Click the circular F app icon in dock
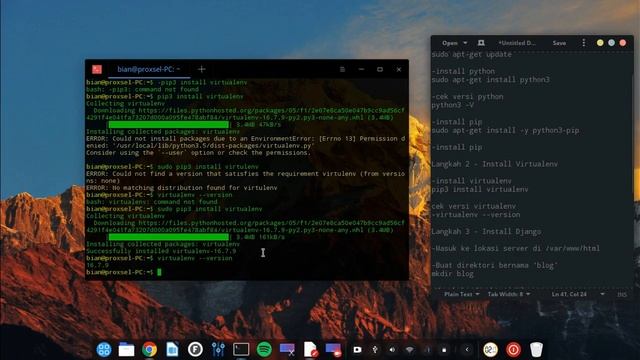This screenshot has width=640, height=360. (x=195, y=349)
